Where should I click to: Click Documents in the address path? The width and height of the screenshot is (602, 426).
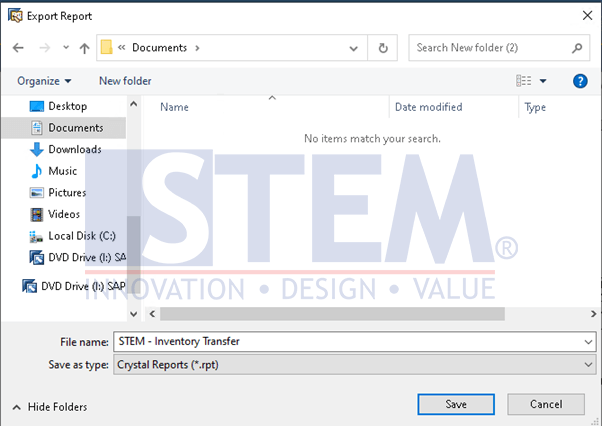(x=159, y=48)
